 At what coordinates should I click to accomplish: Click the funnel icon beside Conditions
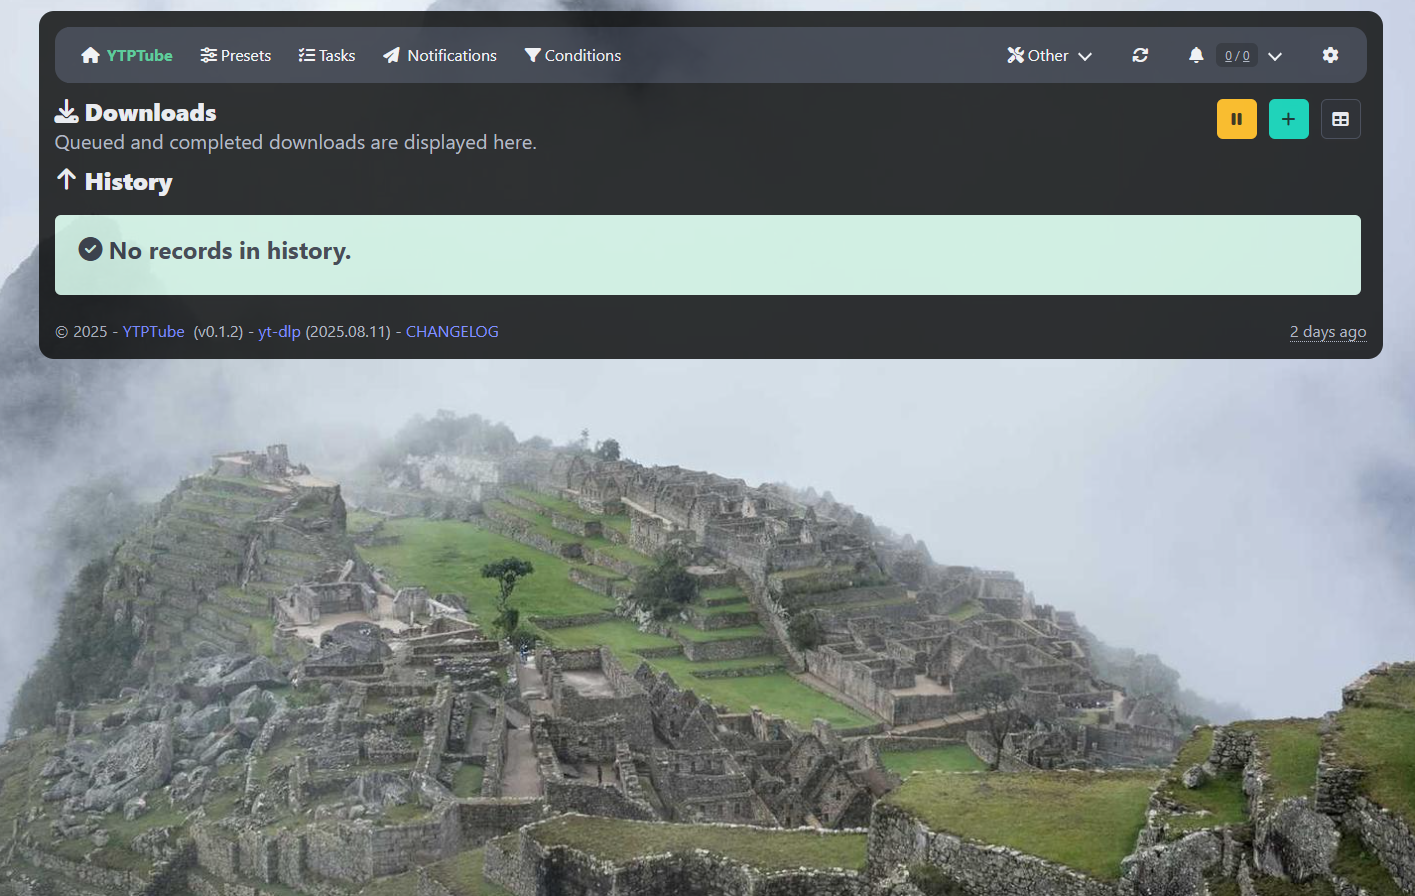pos(533,55)
